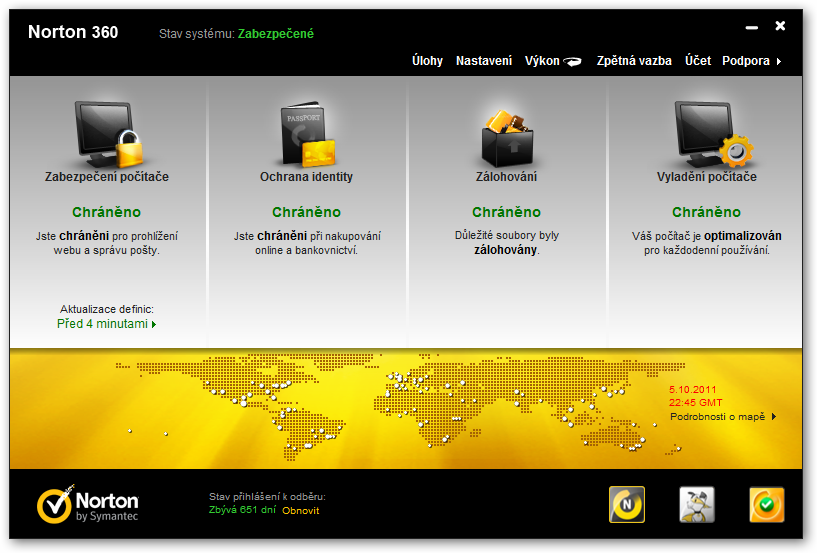The width and height of the screenshot is (817, 553).
Task: Open the Podpora menu
Action: pyautogui.click(x=746, y=61)
